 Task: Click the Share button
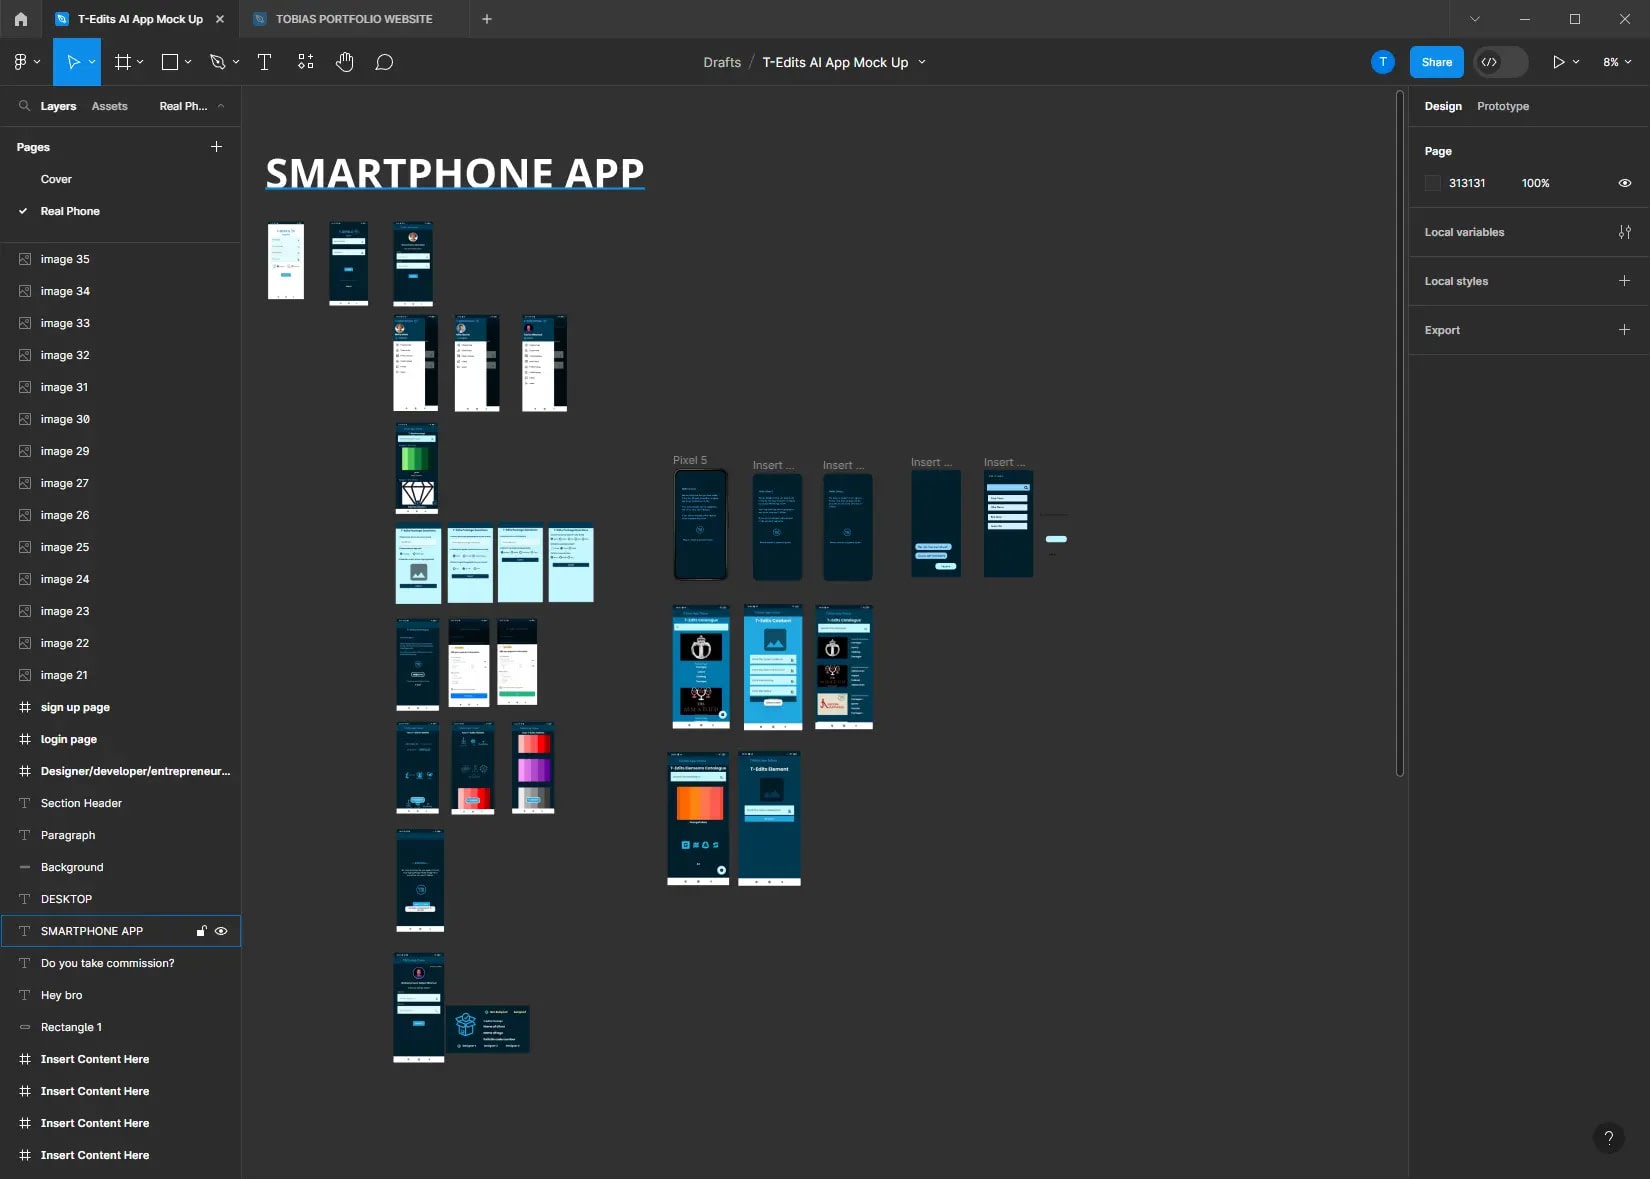coord(1437,62)
